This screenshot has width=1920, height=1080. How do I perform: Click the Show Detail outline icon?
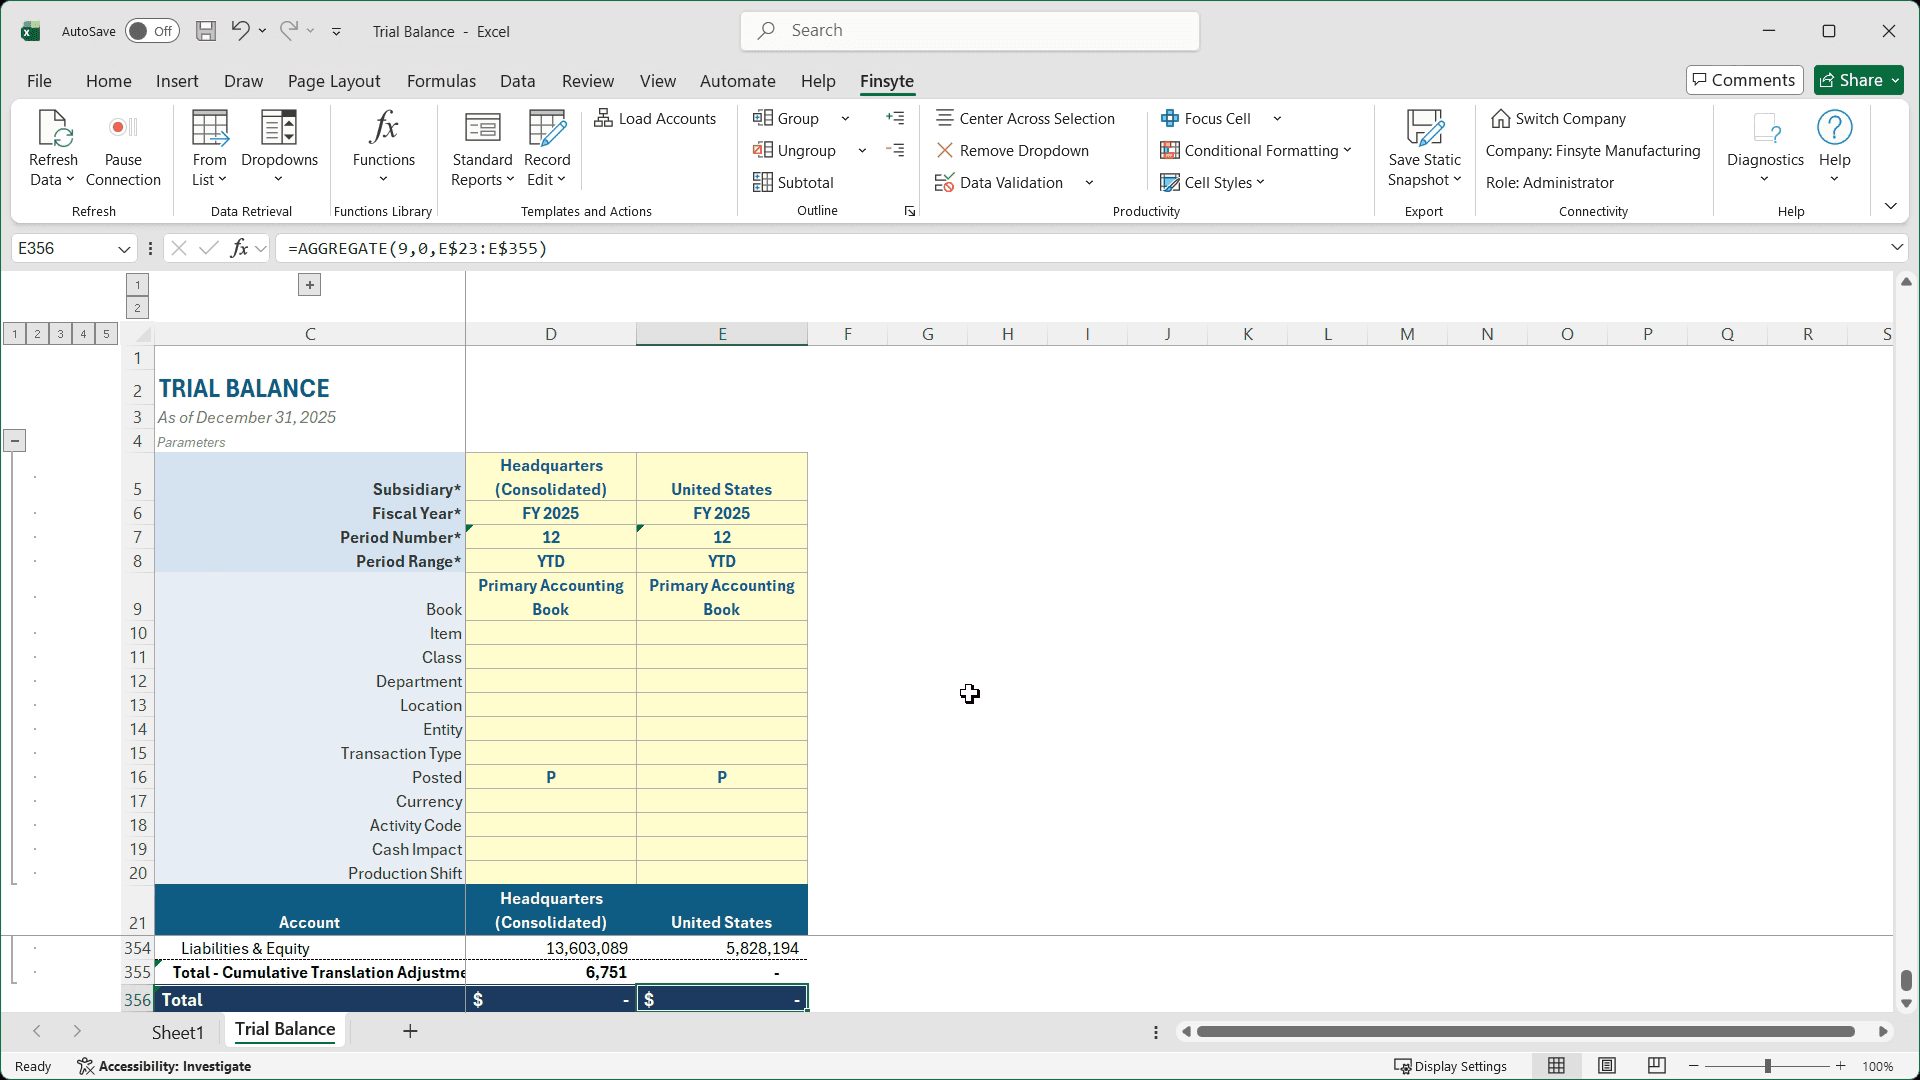(895, 118)
